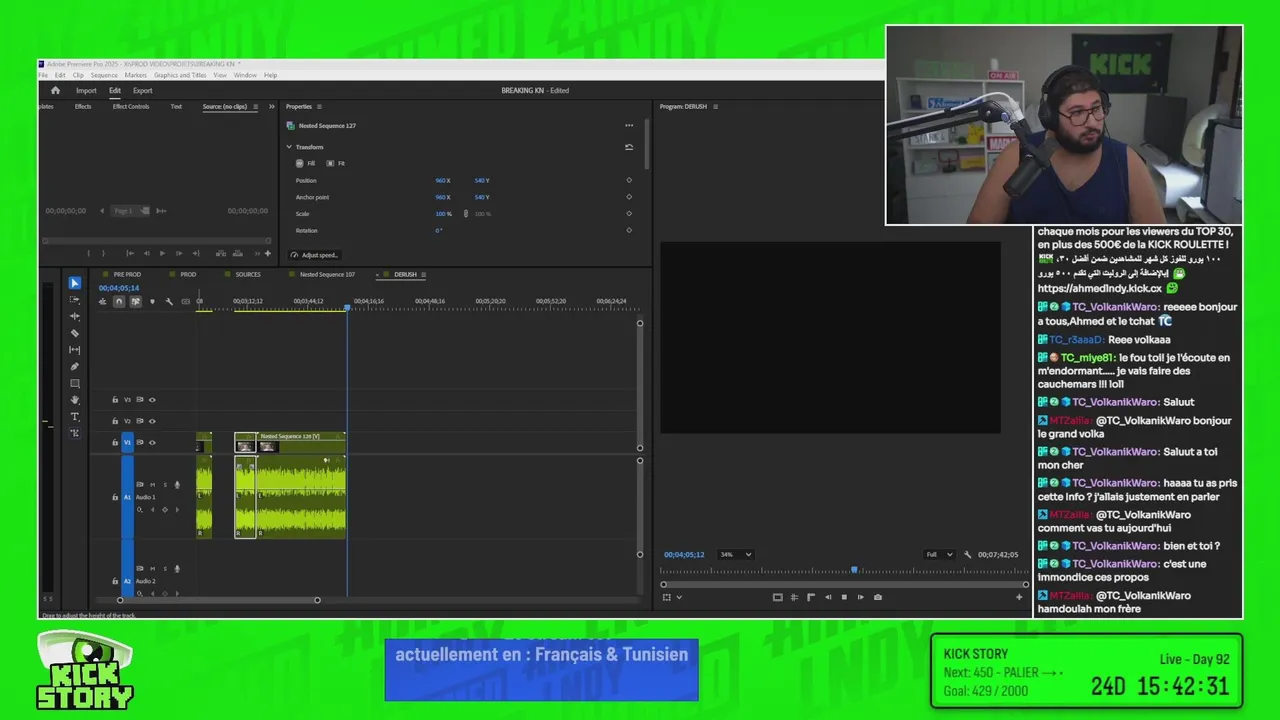1280x720 pixels.
Task: Open the Markers menu
Action: [x=136, y=75]
